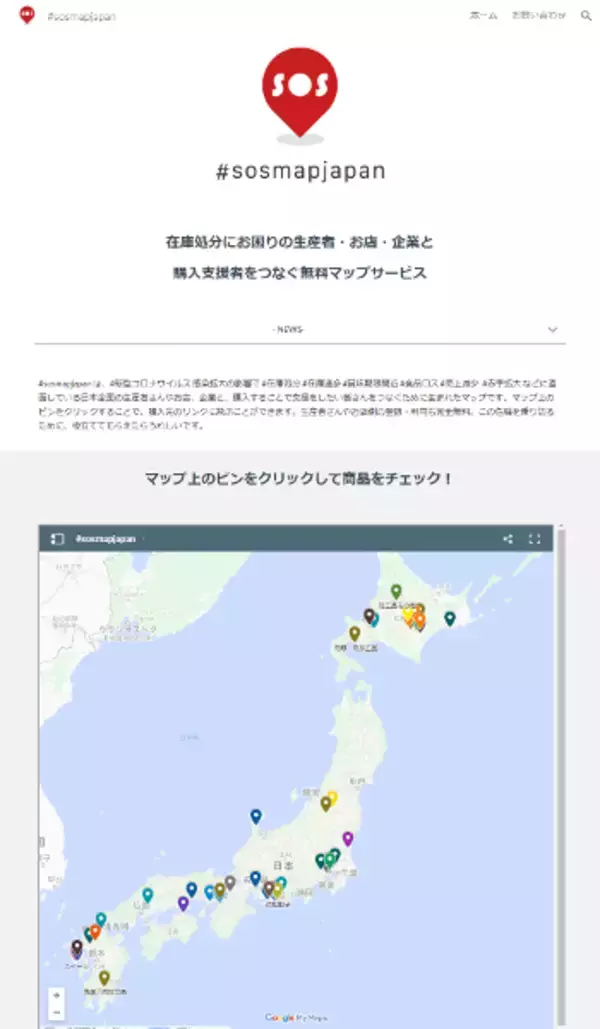Click the #sosmapjapan title in map toolbar
This screenshot has height=1029, width=600.
click(x=105, y=539)
